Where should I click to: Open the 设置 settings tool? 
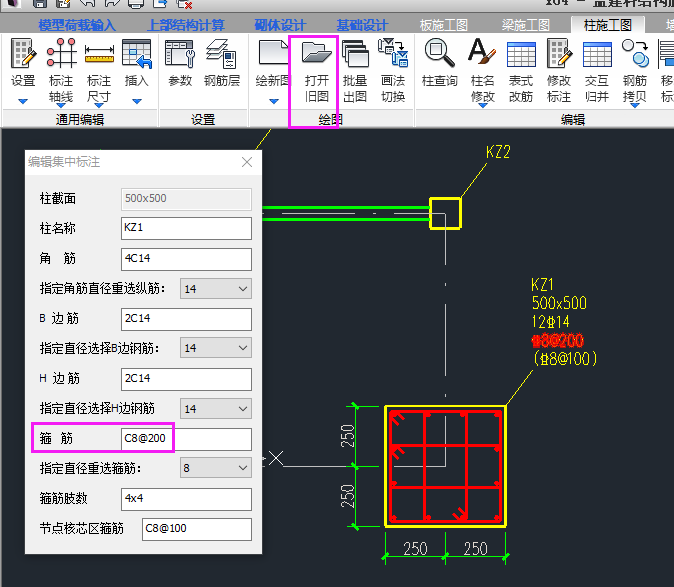pyautogui.click(x=23, y=62)
